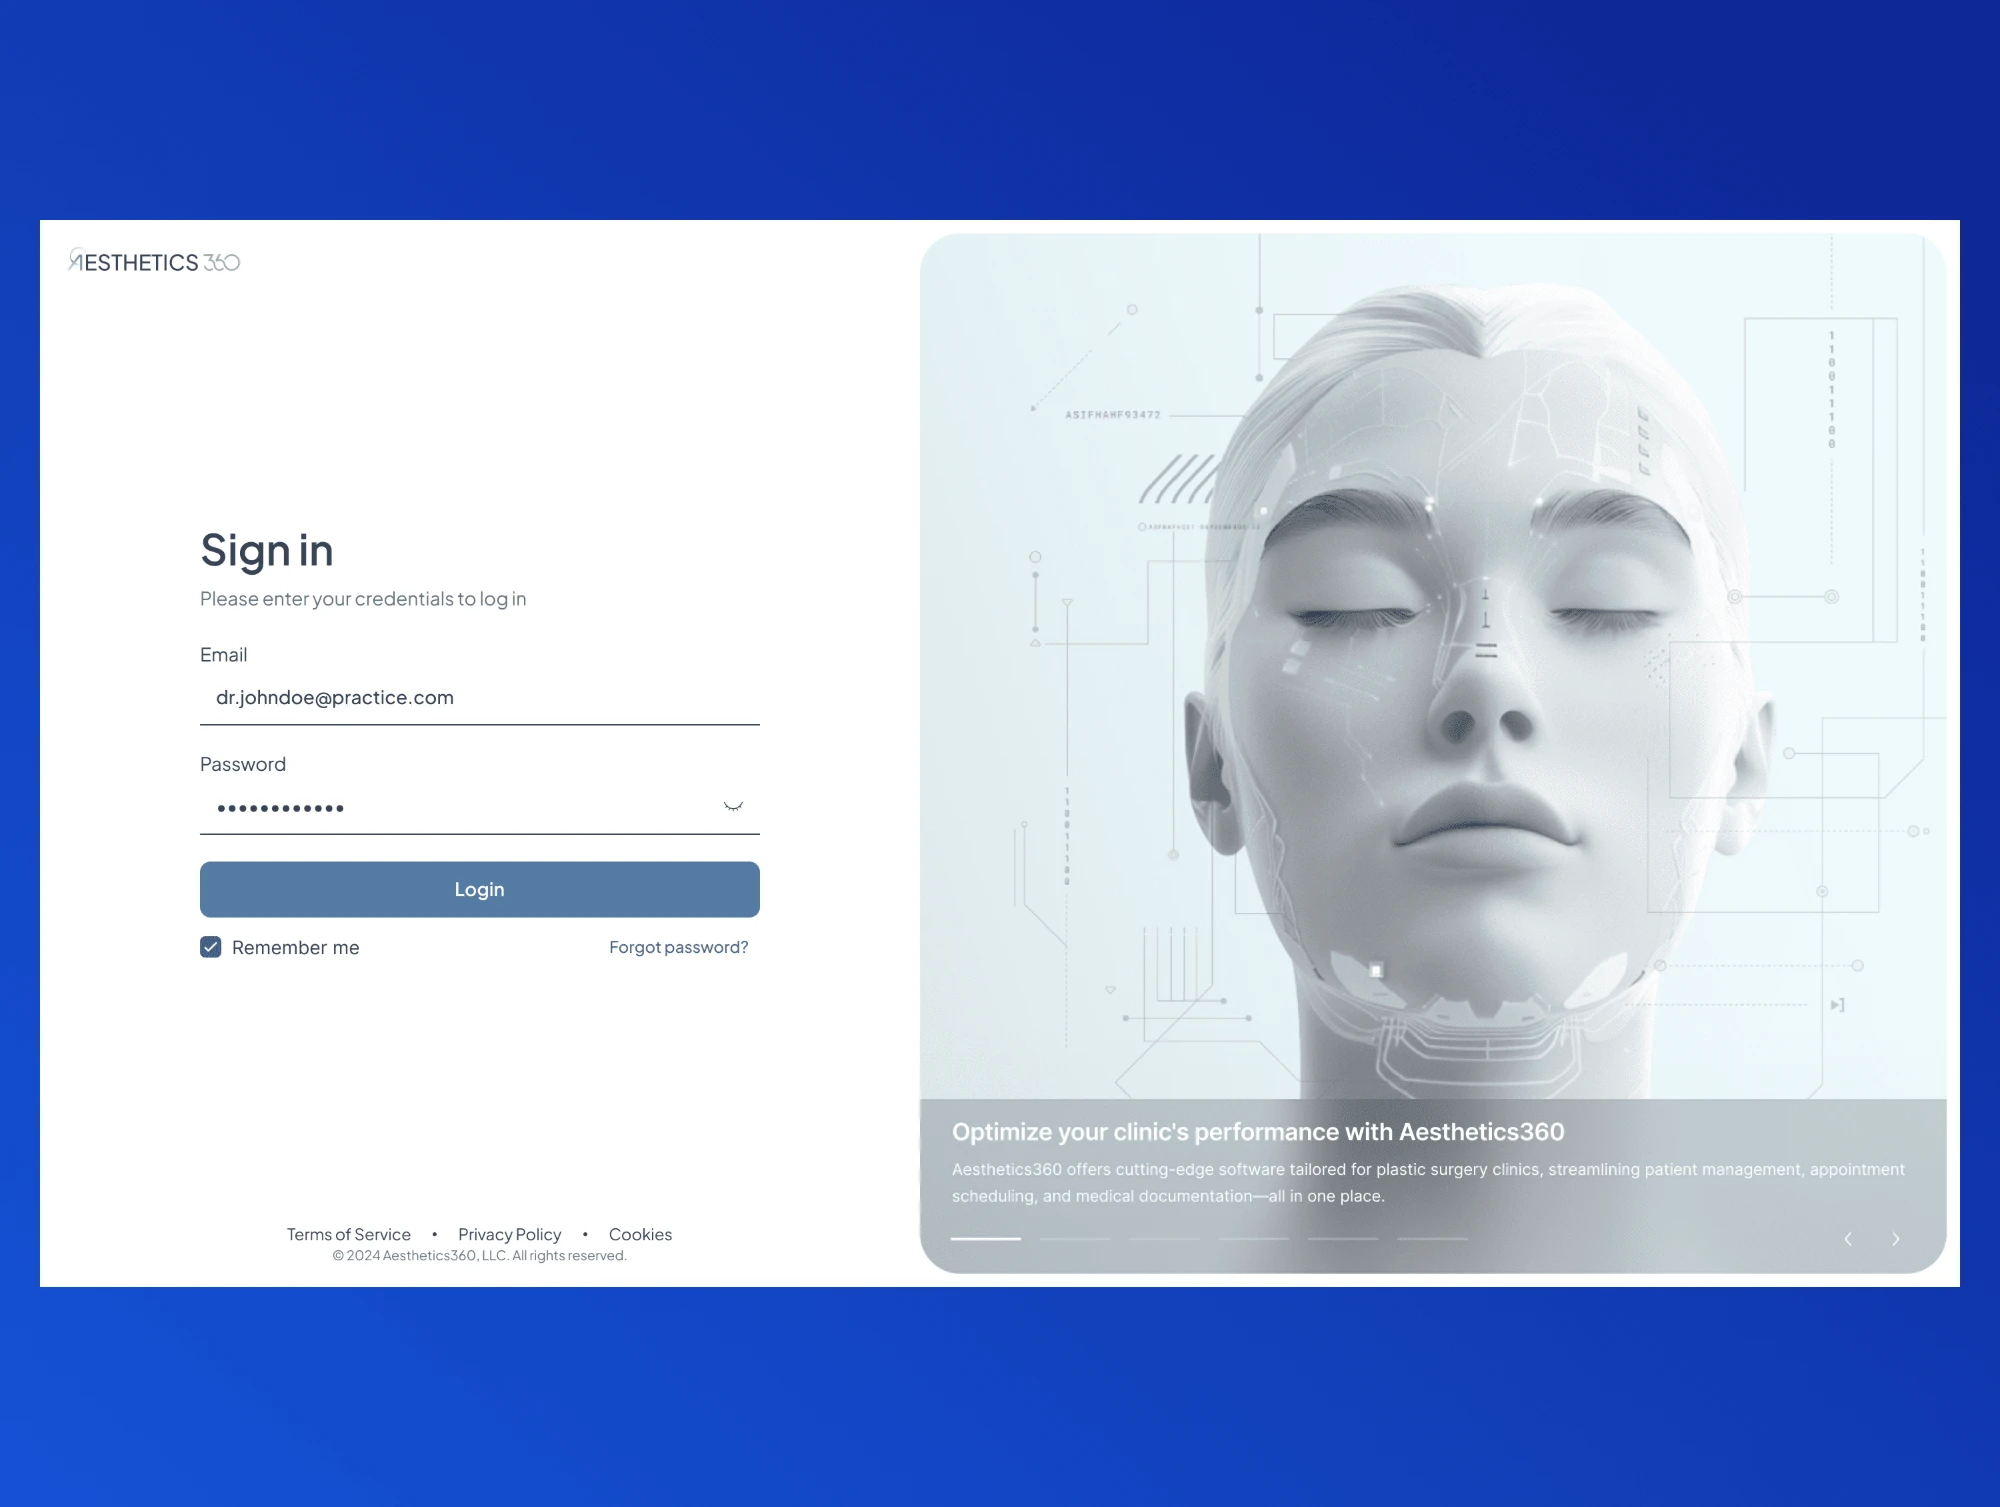Focus the Email input field

(x=480, y=698)
